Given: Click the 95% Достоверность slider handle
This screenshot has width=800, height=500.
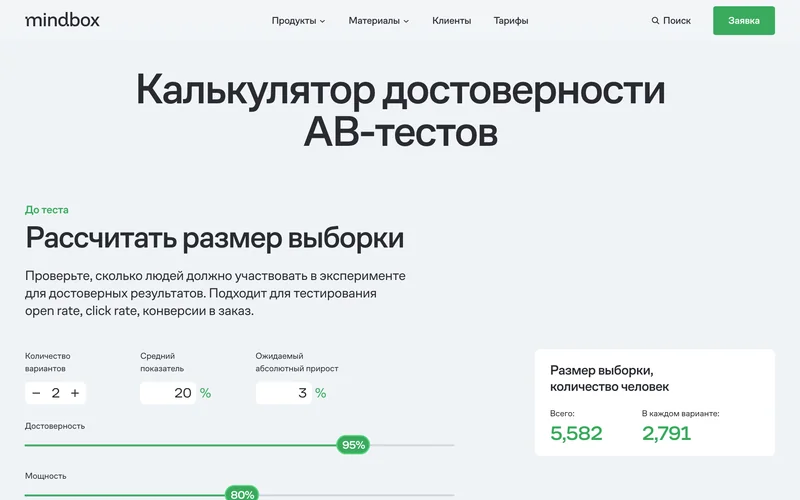Looking at the screenshot, I should click(x=353, y=445).
